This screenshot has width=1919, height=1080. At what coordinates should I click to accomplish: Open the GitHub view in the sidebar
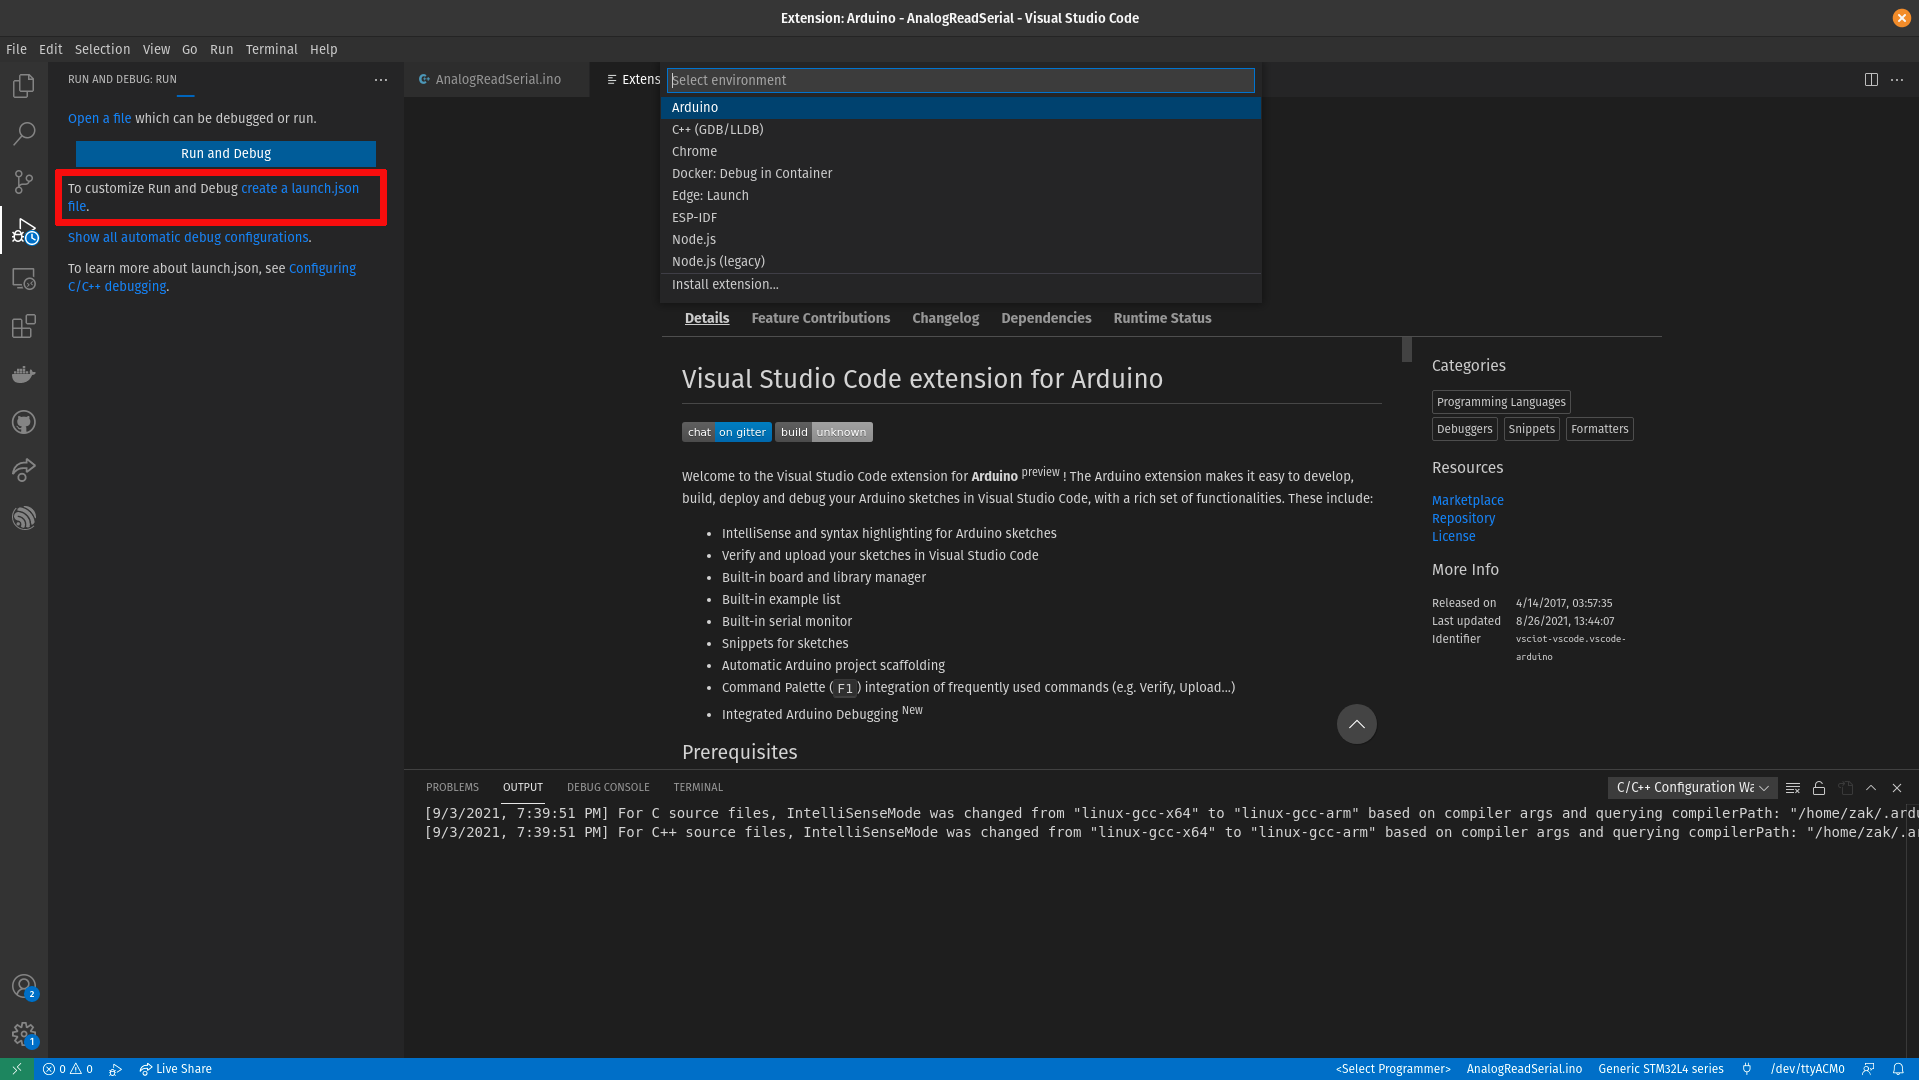[x=24, y=422]
